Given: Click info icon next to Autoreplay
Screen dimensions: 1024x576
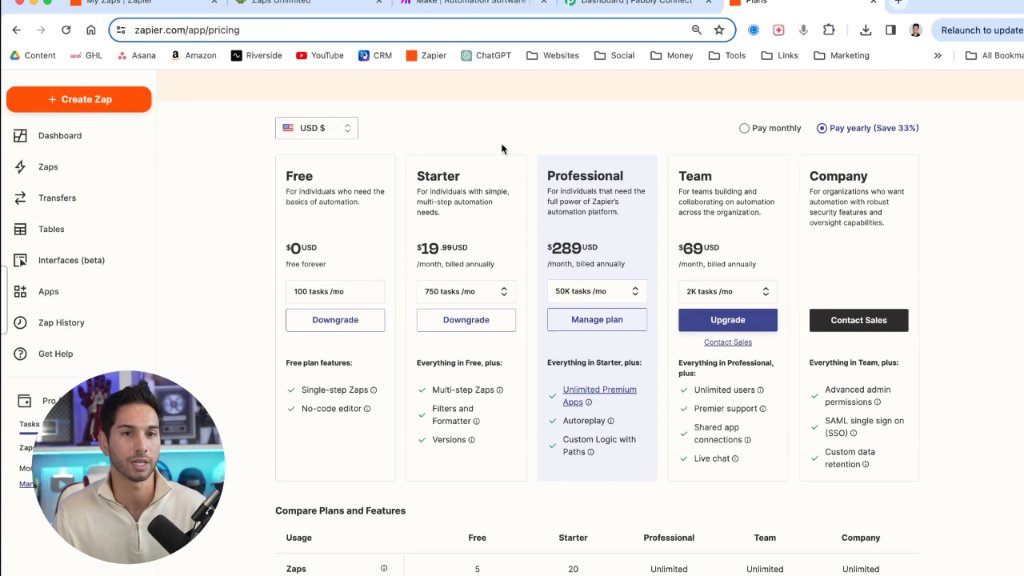Looking at the screenshot, I should point(611,421).
